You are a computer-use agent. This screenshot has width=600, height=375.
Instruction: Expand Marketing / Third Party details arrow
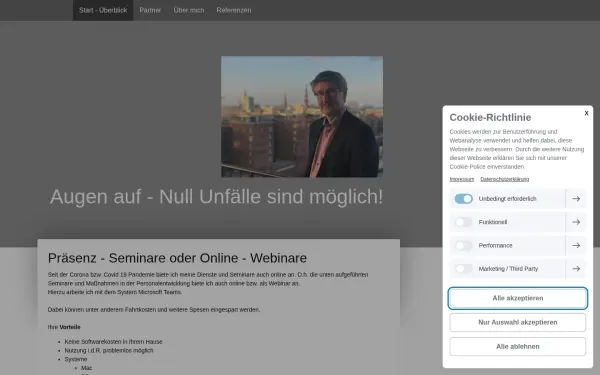click(576, 269)
